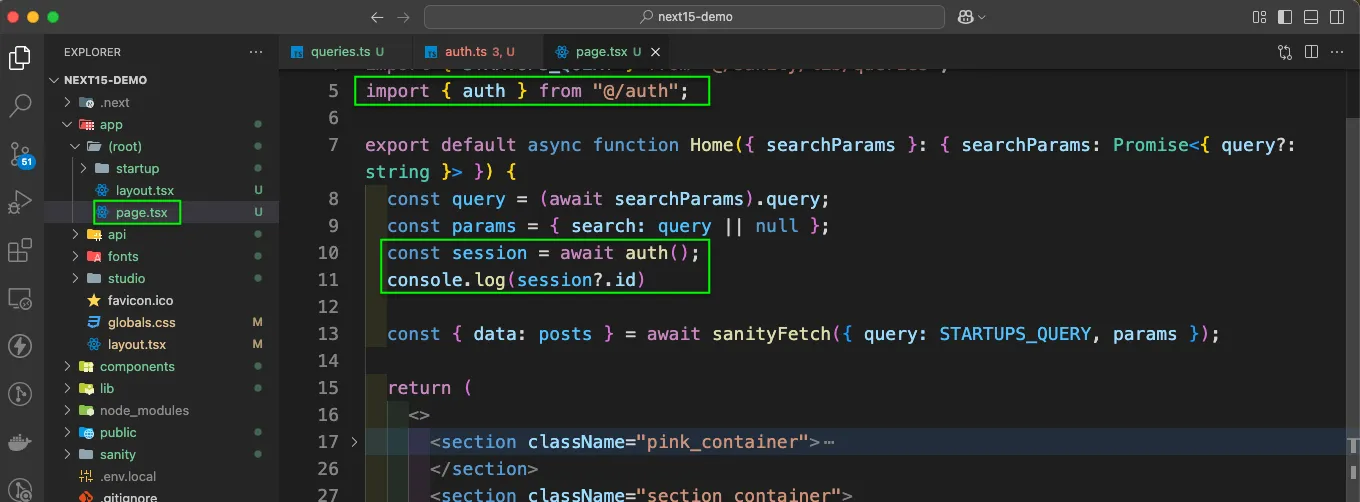Click the Home function name on line 7
Screen dimensions: 1360x502
(x=712, y=145)
